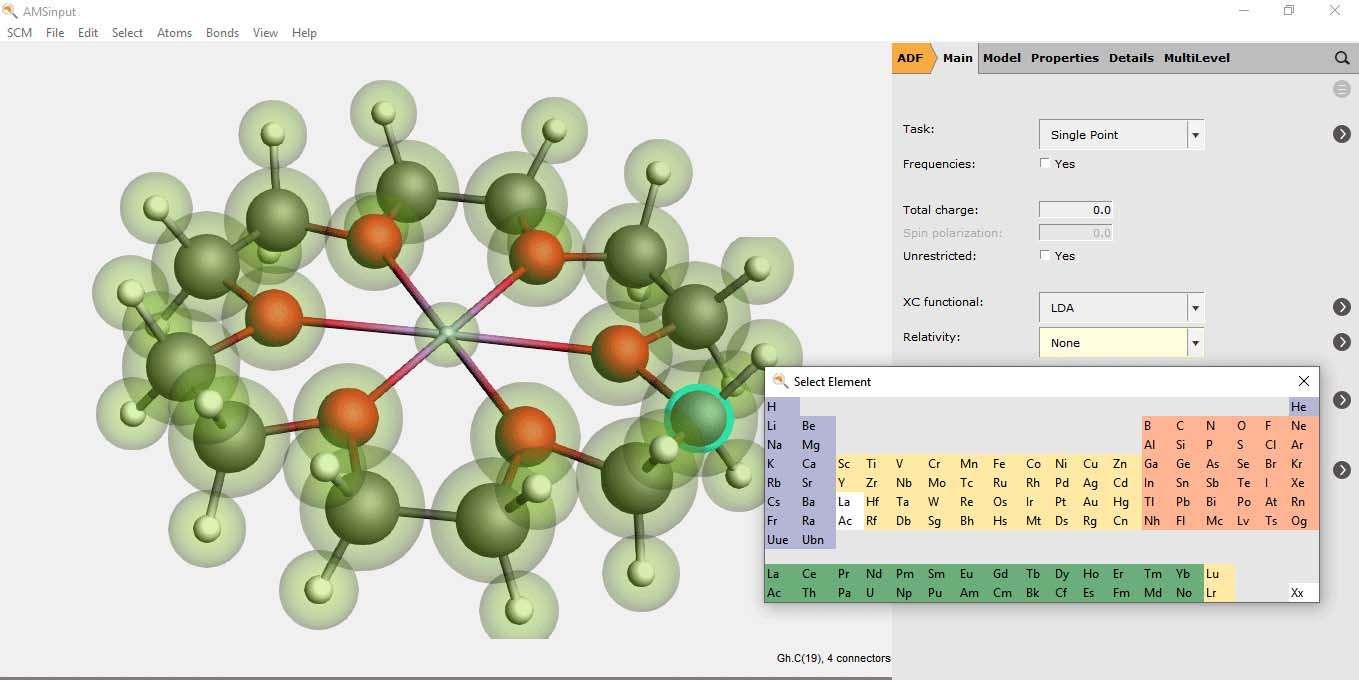The width and height of the screenshot is (1359, 680).
Task: Open details arrow next to XC functional
Action: (1342, 307)
